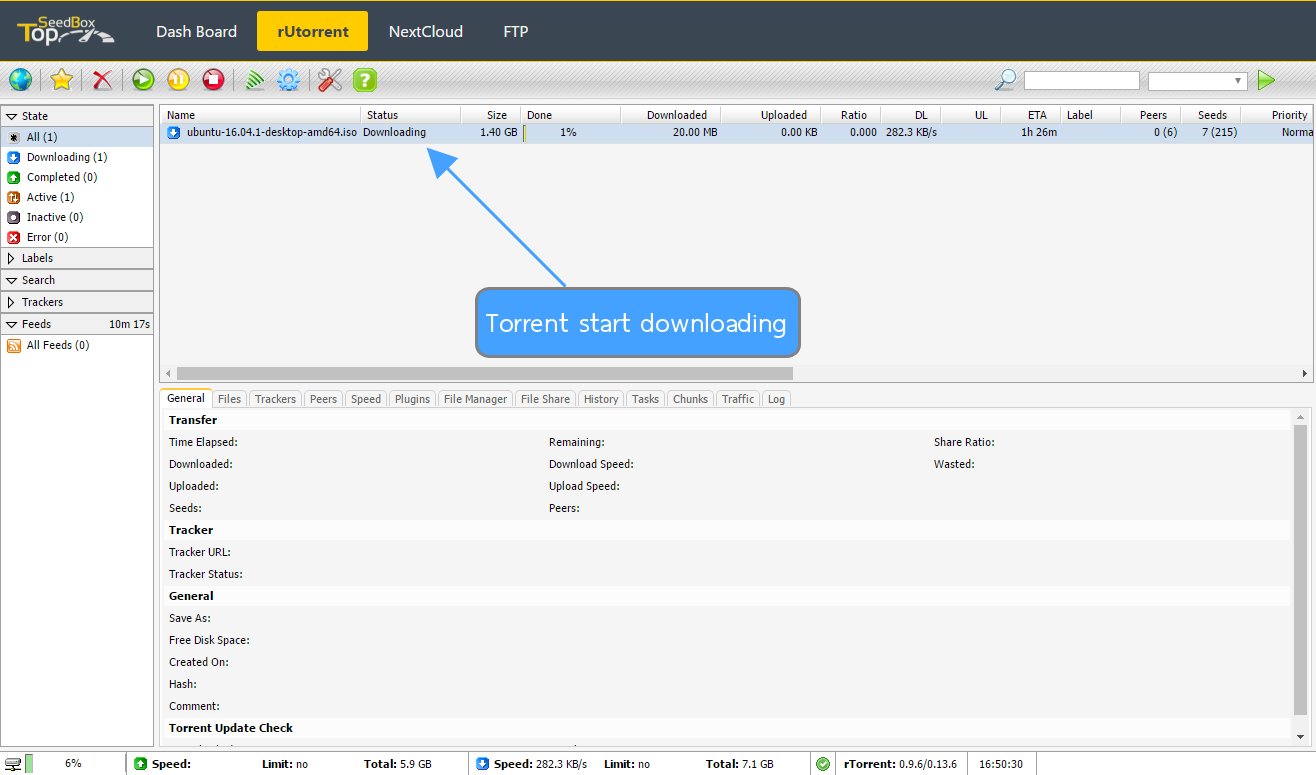Open the search engine dropdown
1316x775 pixels.
pos(1197,81)
